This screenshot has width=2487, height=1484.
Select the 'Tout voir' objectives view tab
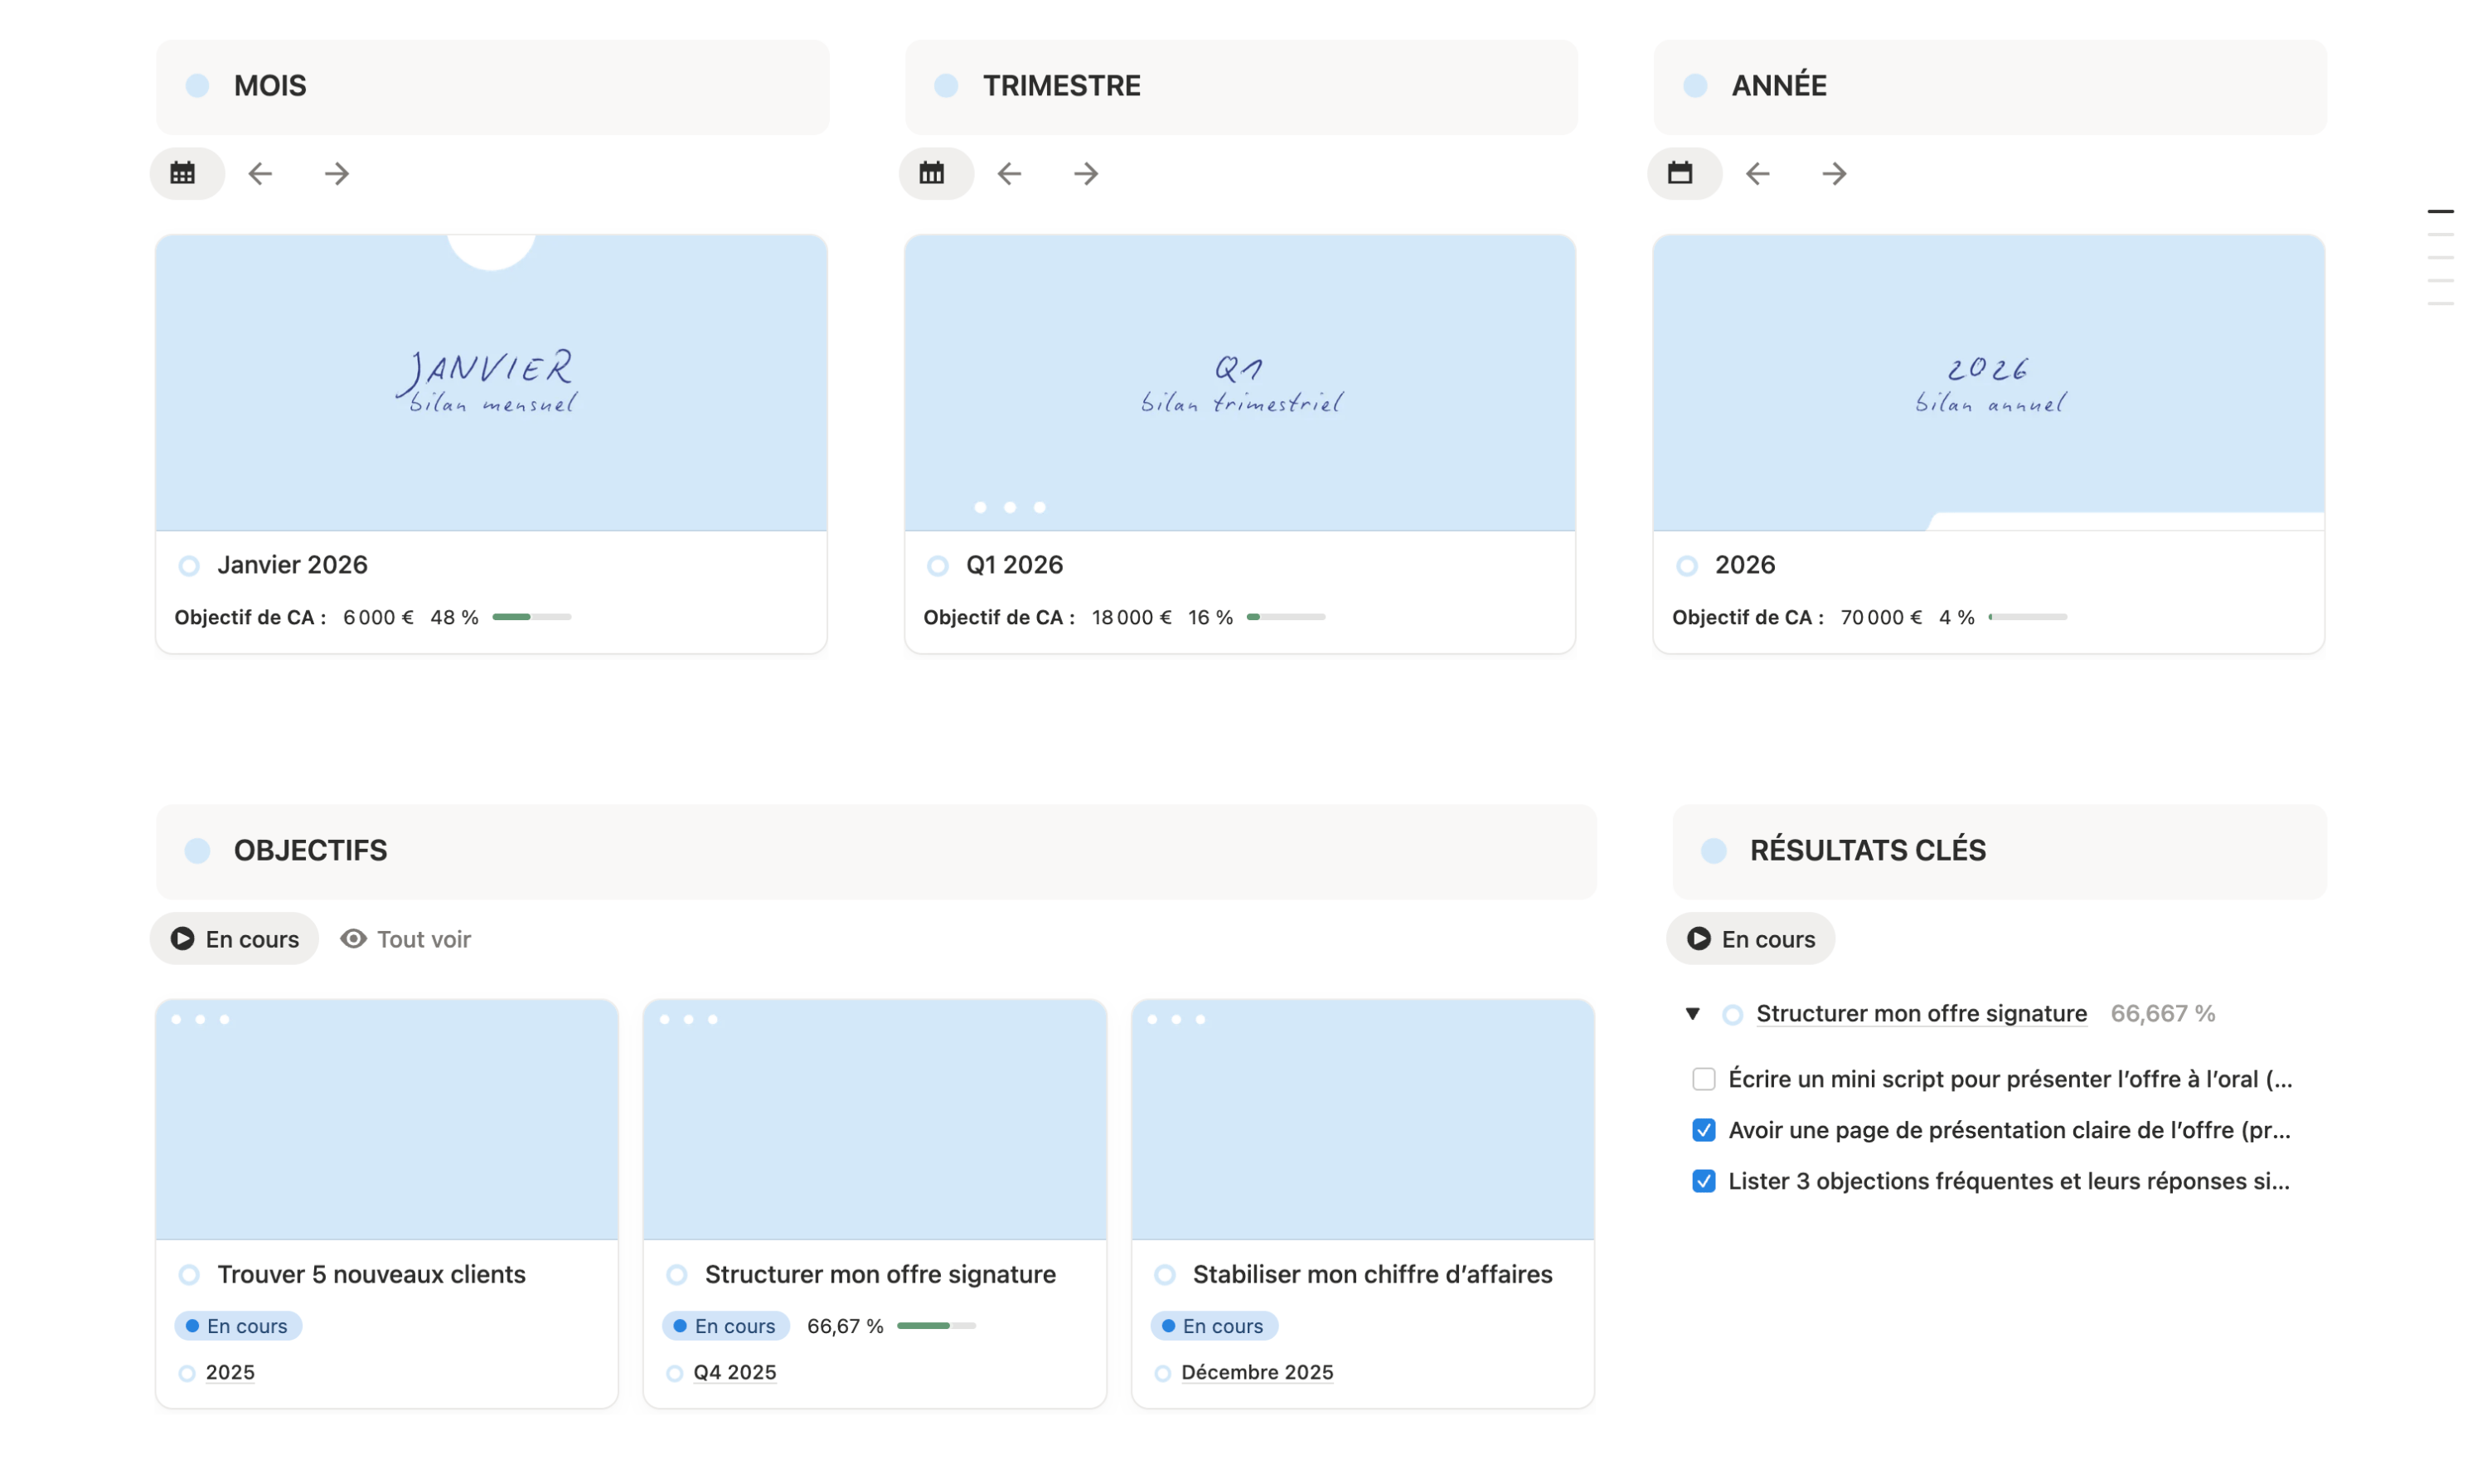point(406,940)
